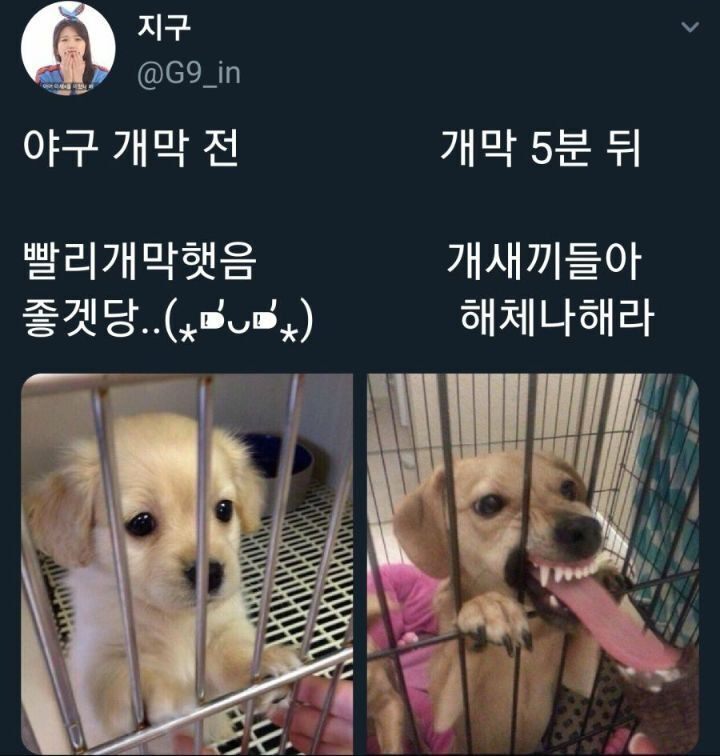Click the "해체나해라" text line

[x=557, y=318]
